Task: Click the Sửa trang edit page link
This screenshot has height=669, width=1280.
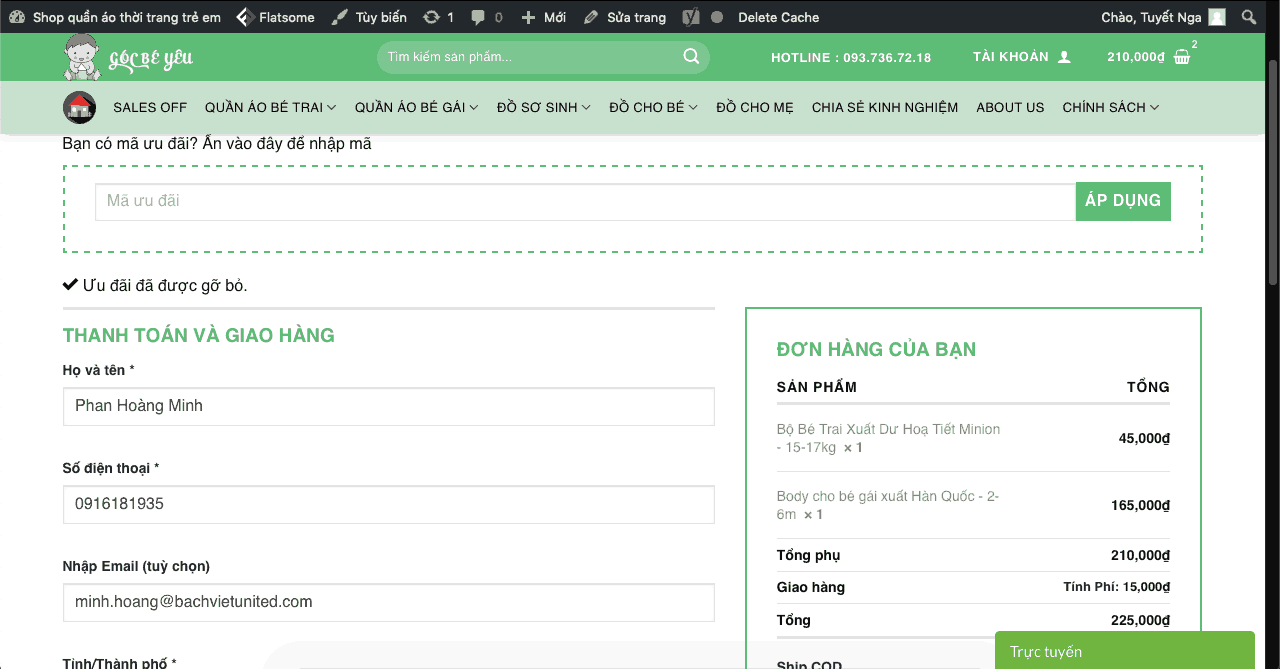Action: (x=625, y=17)
